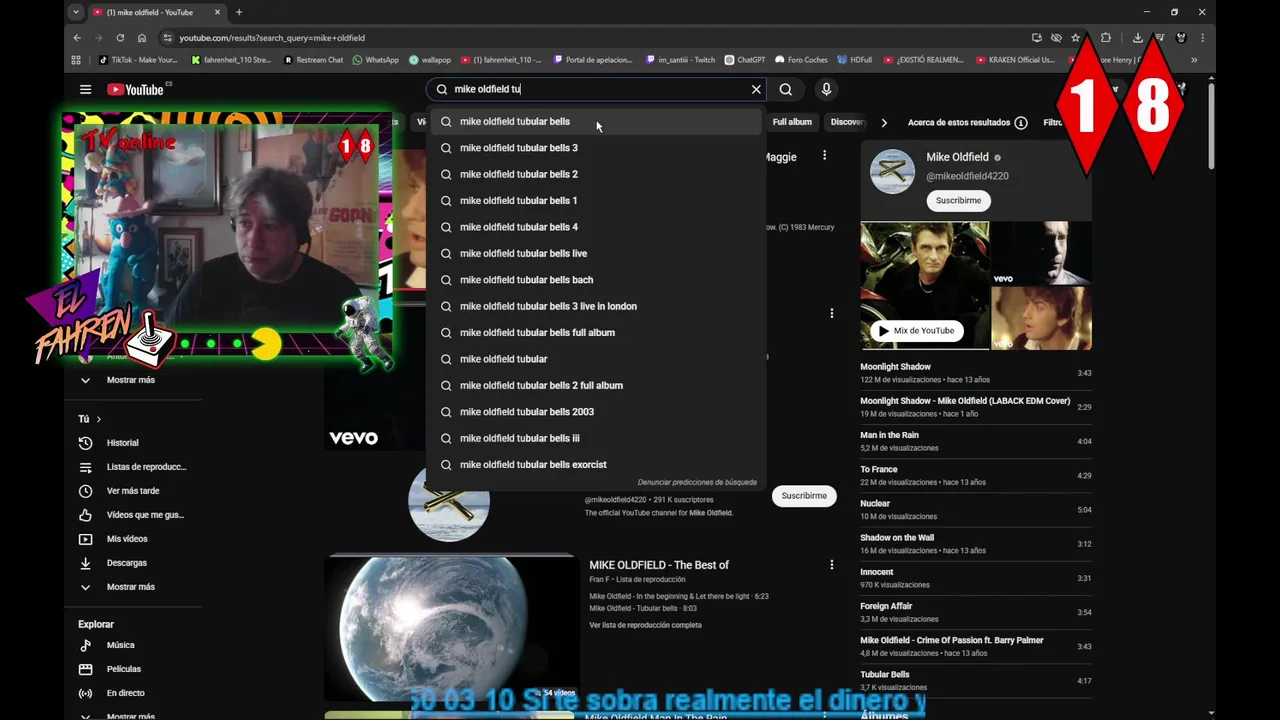Image resolution: width=1280 pixels, height=720 pixels.
Task: Click Denunciar predicciones de búsqueda
Action: [x=697, y=482]
